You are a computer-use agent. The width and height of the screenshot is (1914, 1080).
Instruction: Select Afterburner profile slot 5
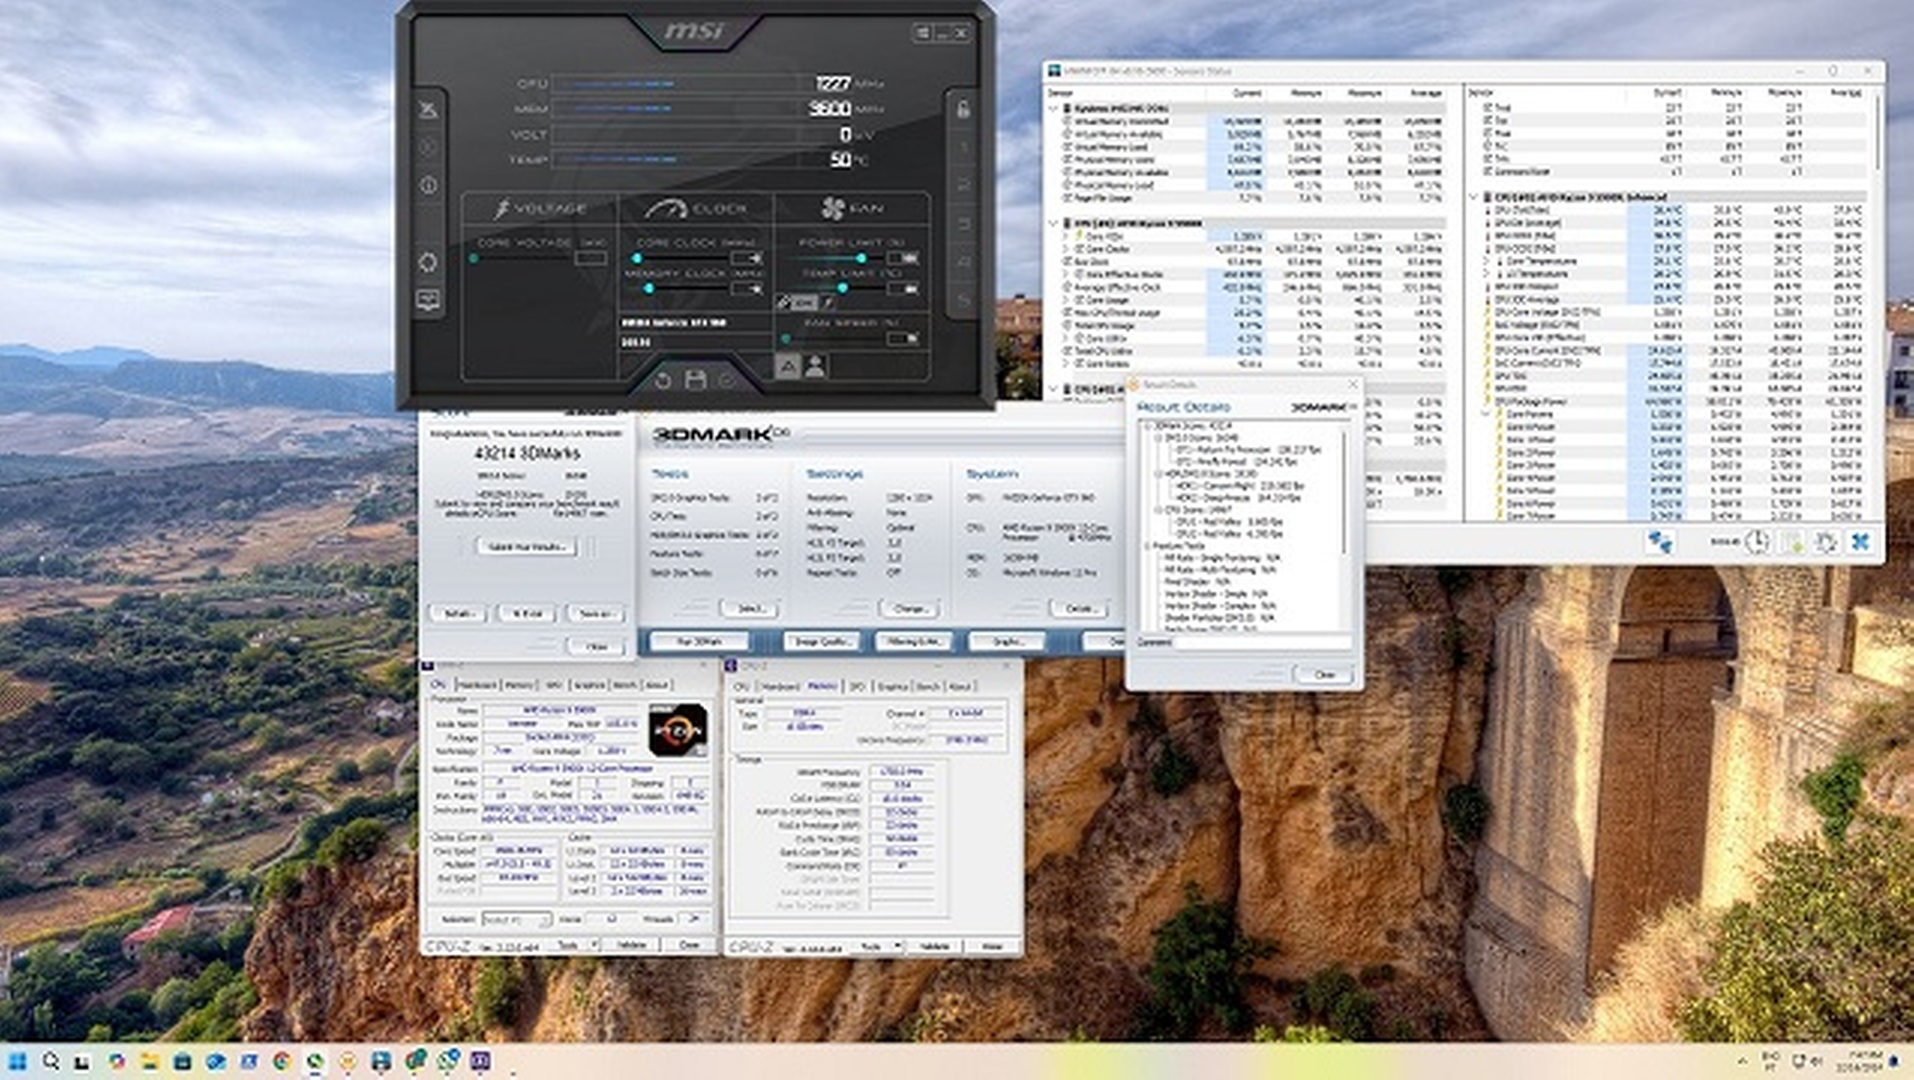point(964,299)
